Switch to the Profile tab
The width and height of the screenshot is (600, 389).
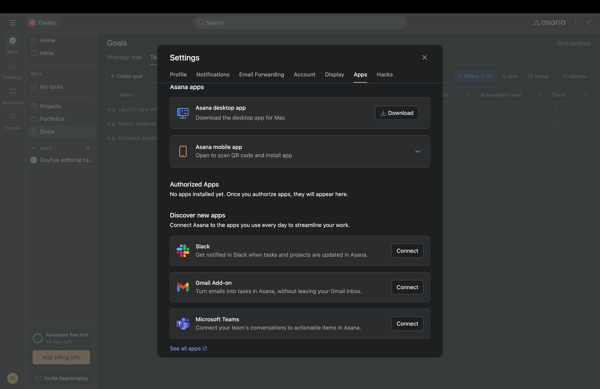(x=178, y=75)
